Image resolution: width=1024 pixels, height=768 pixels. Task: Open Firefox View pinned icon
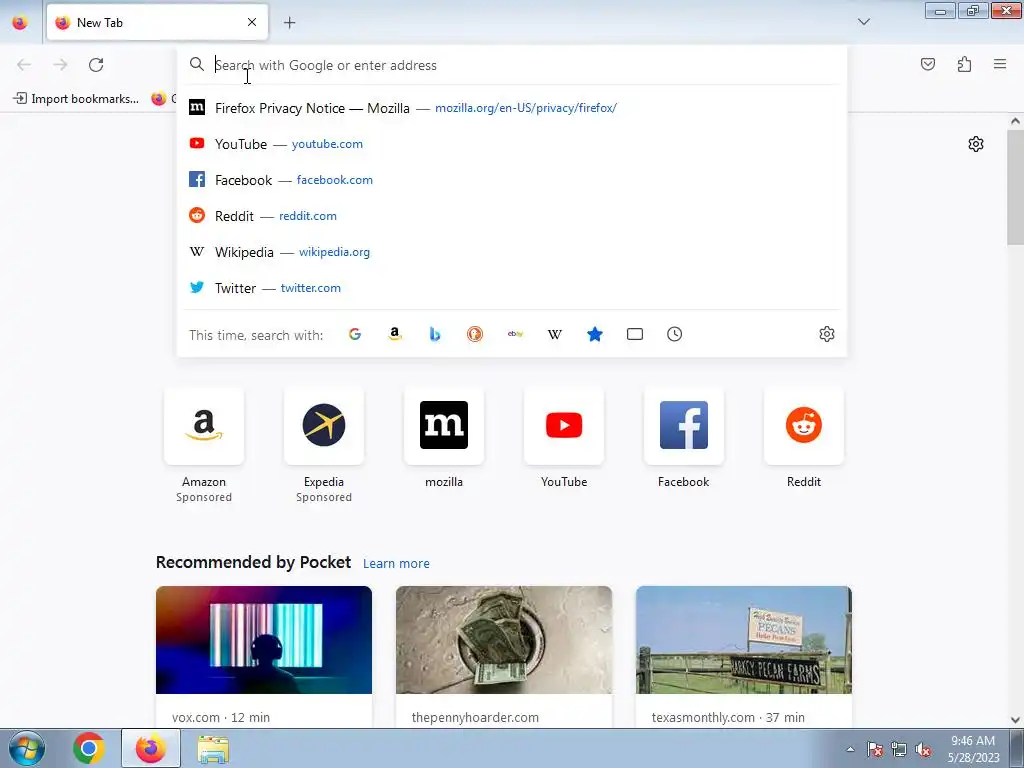20,22
